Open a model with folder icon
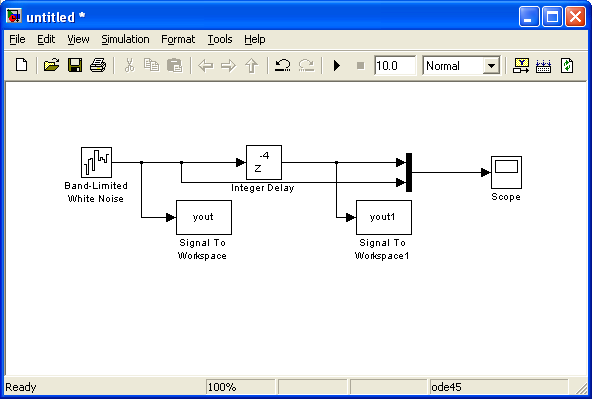 point(51,65)
